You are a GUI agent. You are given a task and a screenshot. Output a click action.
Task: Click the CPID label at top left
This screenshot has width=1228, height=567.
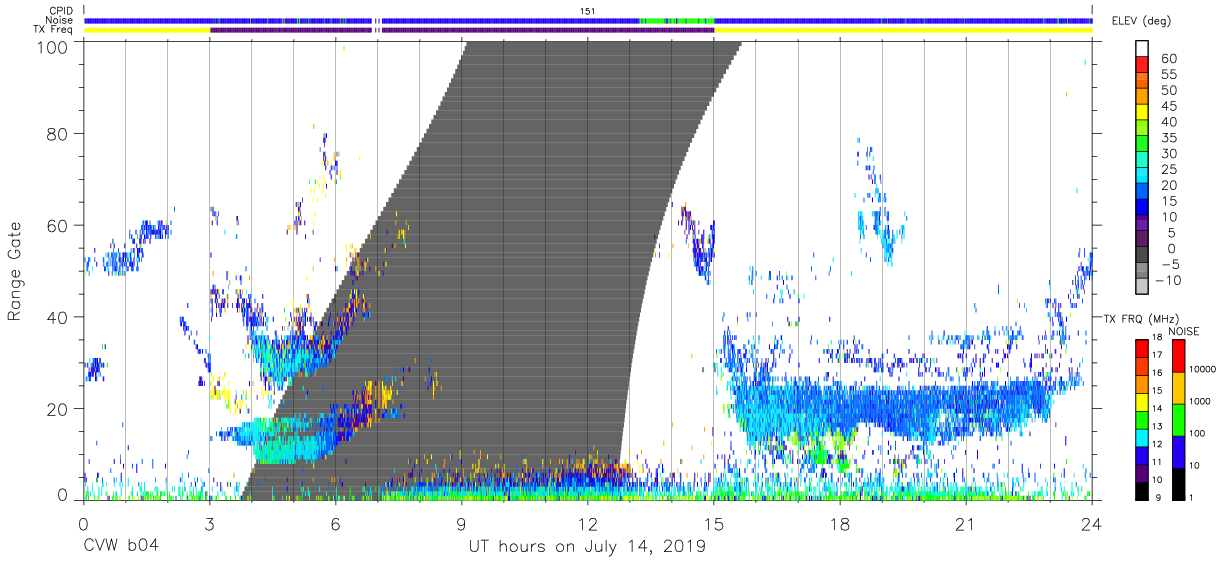59,10
